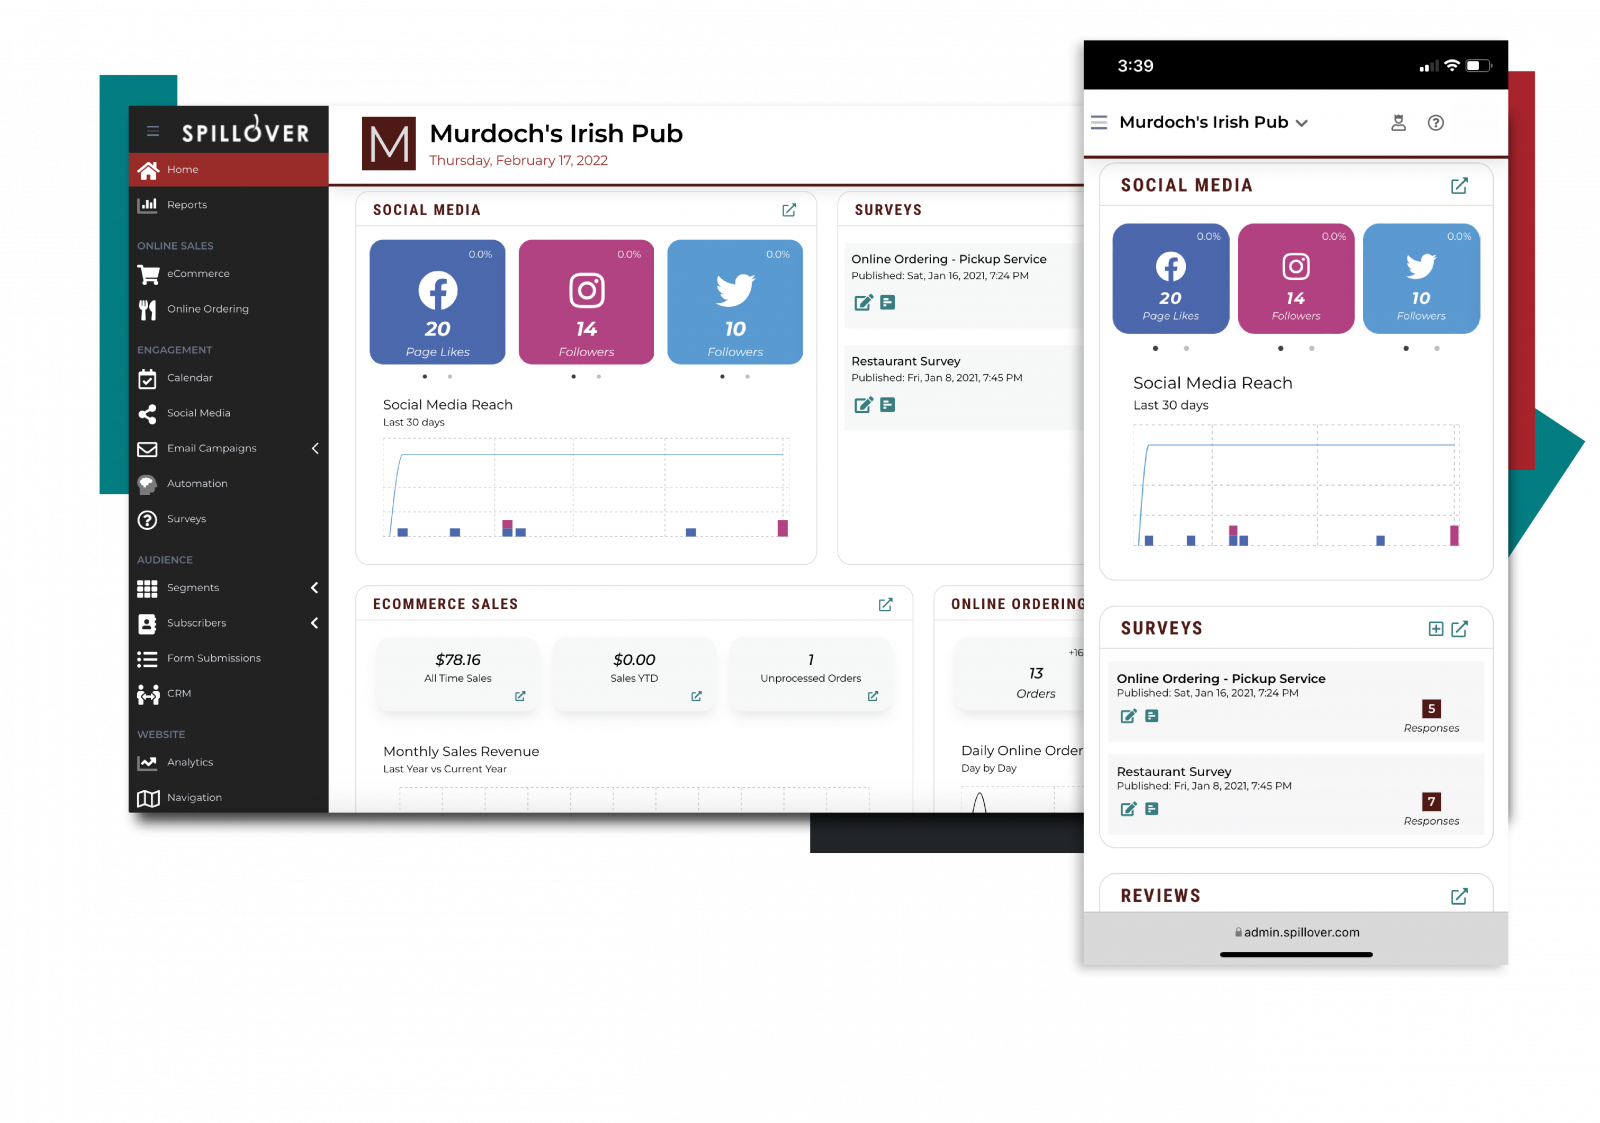The image size is (1600, 1123).
Task: Click the hamburger menu icon beside Spillover logo
Action: 153,131
